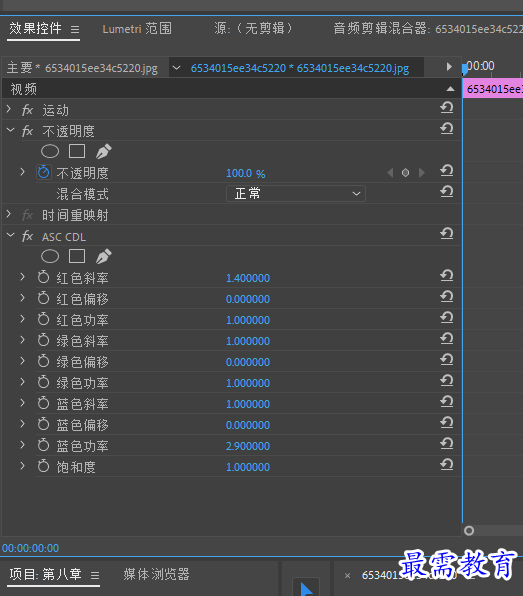Expand the 时间重映射 effect
This screenshot has height=596, width=523.
click(x=9, y=214)
